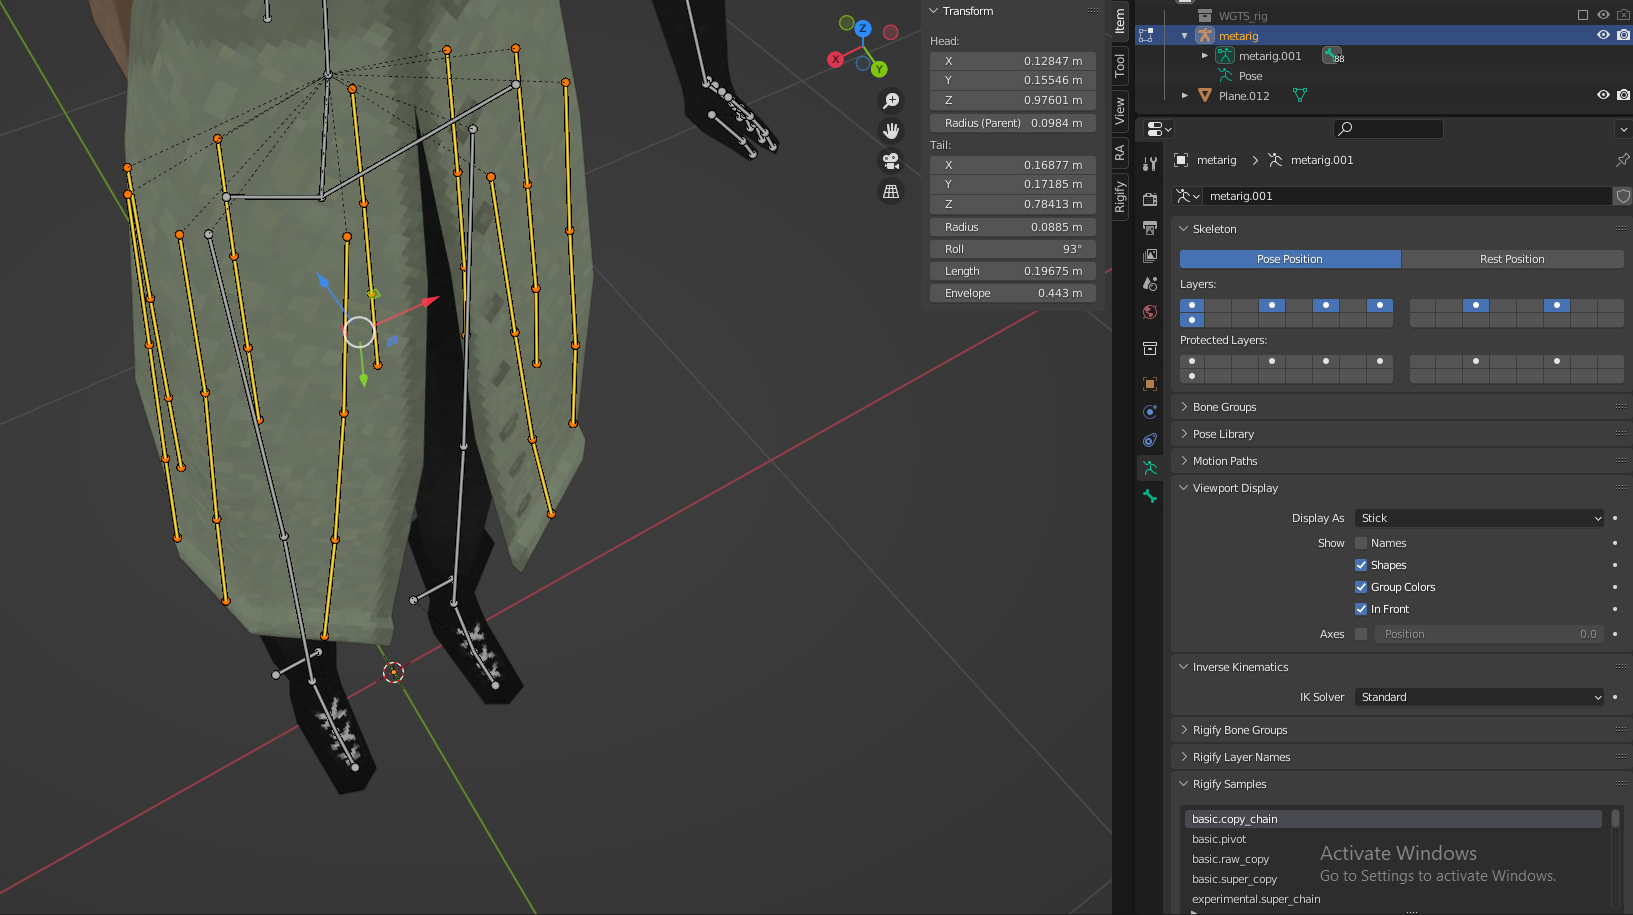Open the Render properties tab

tap(1150, 199)
